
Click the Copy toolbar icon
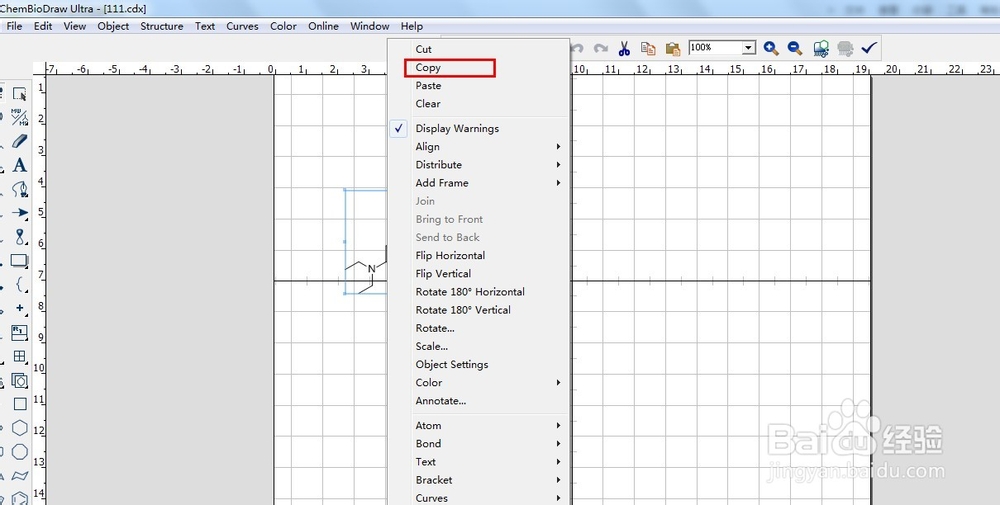point(648,48)
